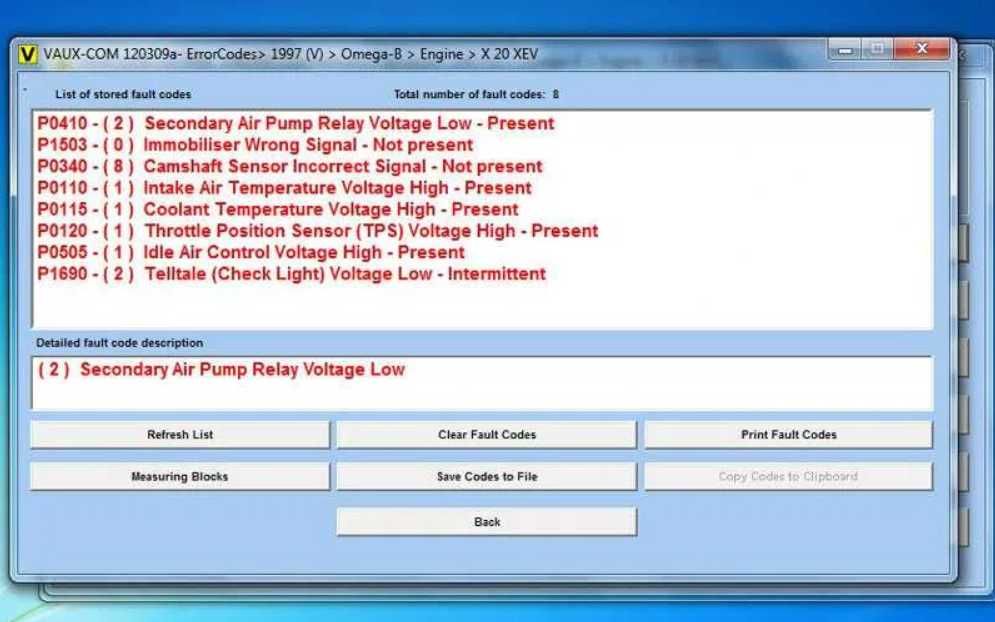Viewport: 995px width, 622px height.
Task: Click the maximize window button
Action: [878, 50]
